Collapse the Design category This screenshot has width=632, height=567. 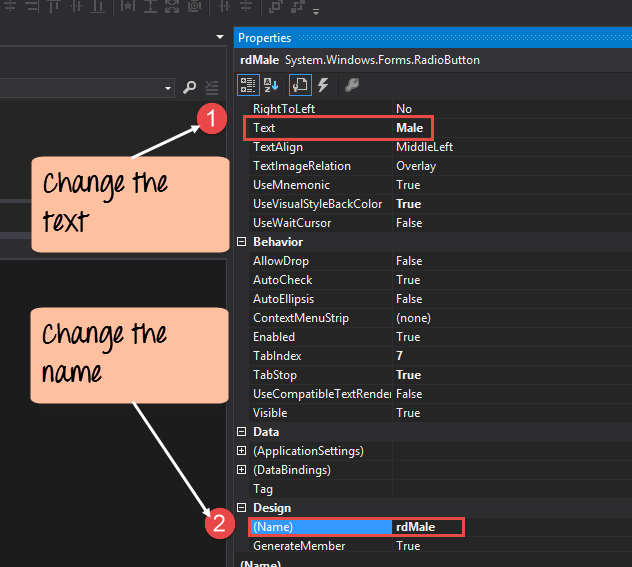(241, 508)
